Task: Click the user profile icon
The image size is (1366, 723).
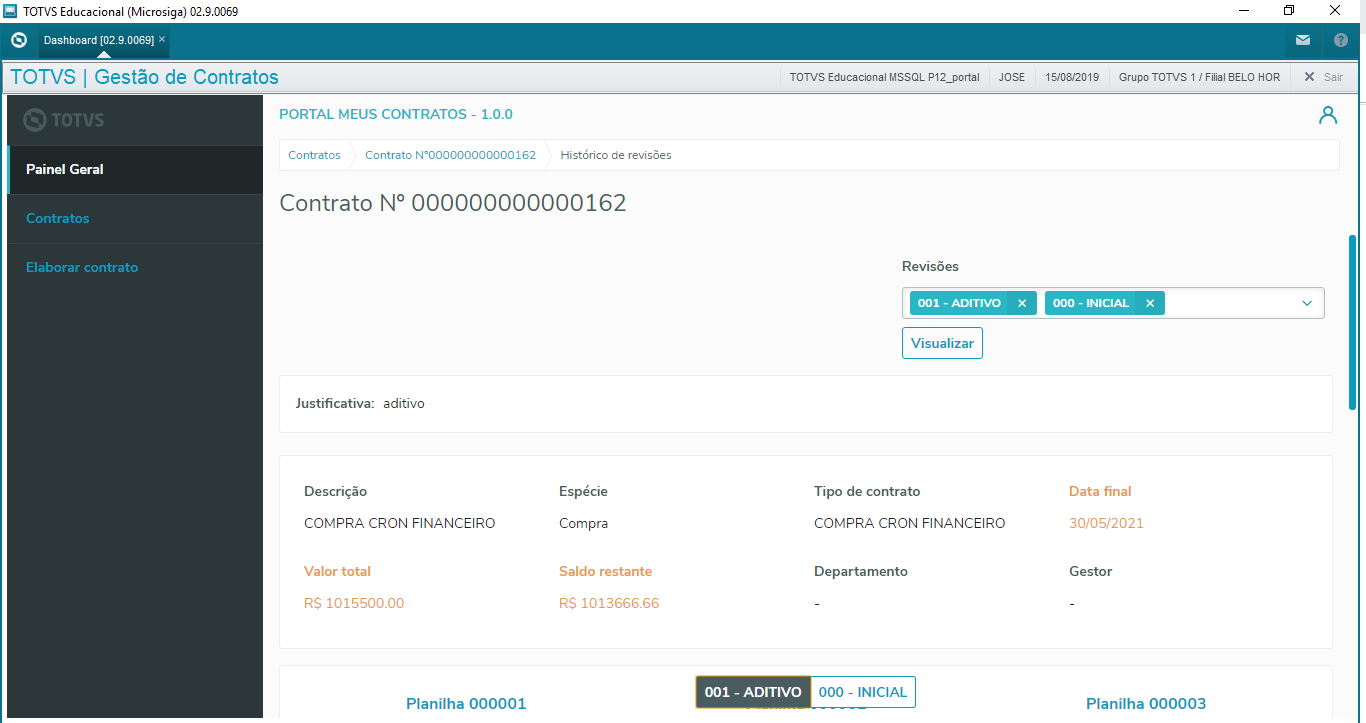Action: [x=1328, y=115]
